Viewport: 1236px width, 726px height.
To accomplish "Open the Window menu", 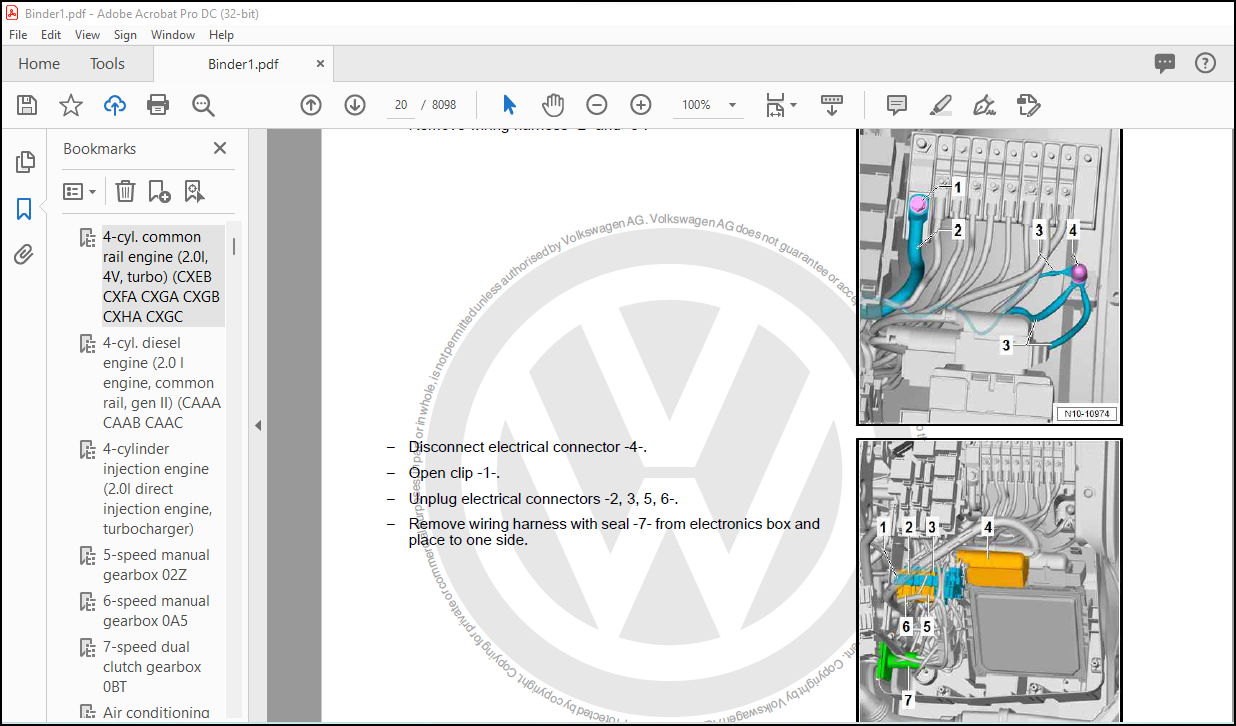I will pyautogui.click(x=173, y=34).
